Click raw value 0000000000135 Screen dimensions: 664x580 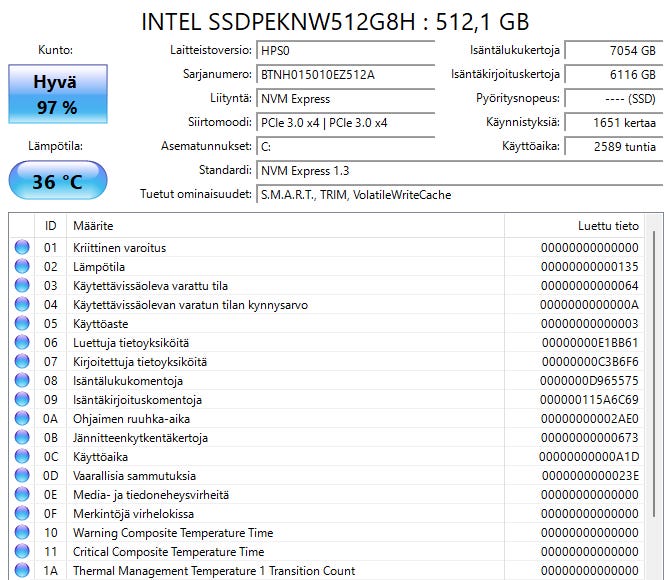pyautogui.click(x=589, y=266)
